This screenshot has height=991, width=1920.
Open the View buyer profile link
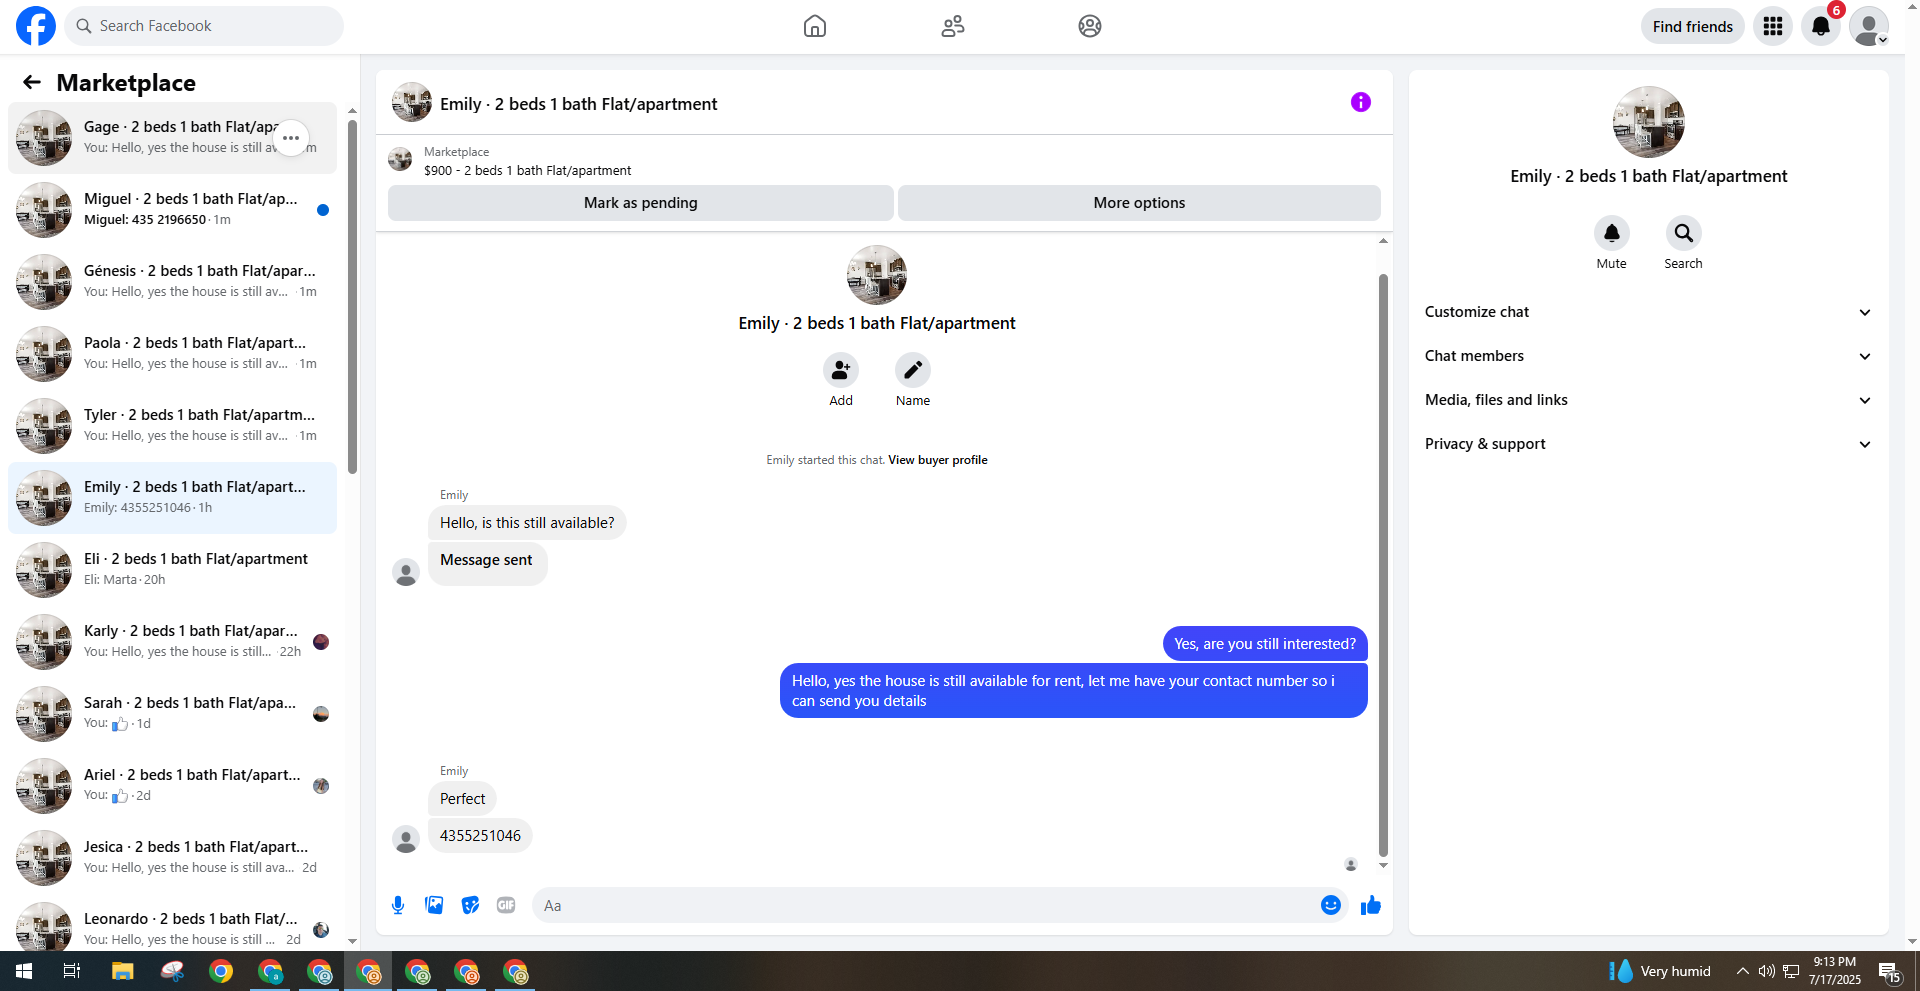938,460
